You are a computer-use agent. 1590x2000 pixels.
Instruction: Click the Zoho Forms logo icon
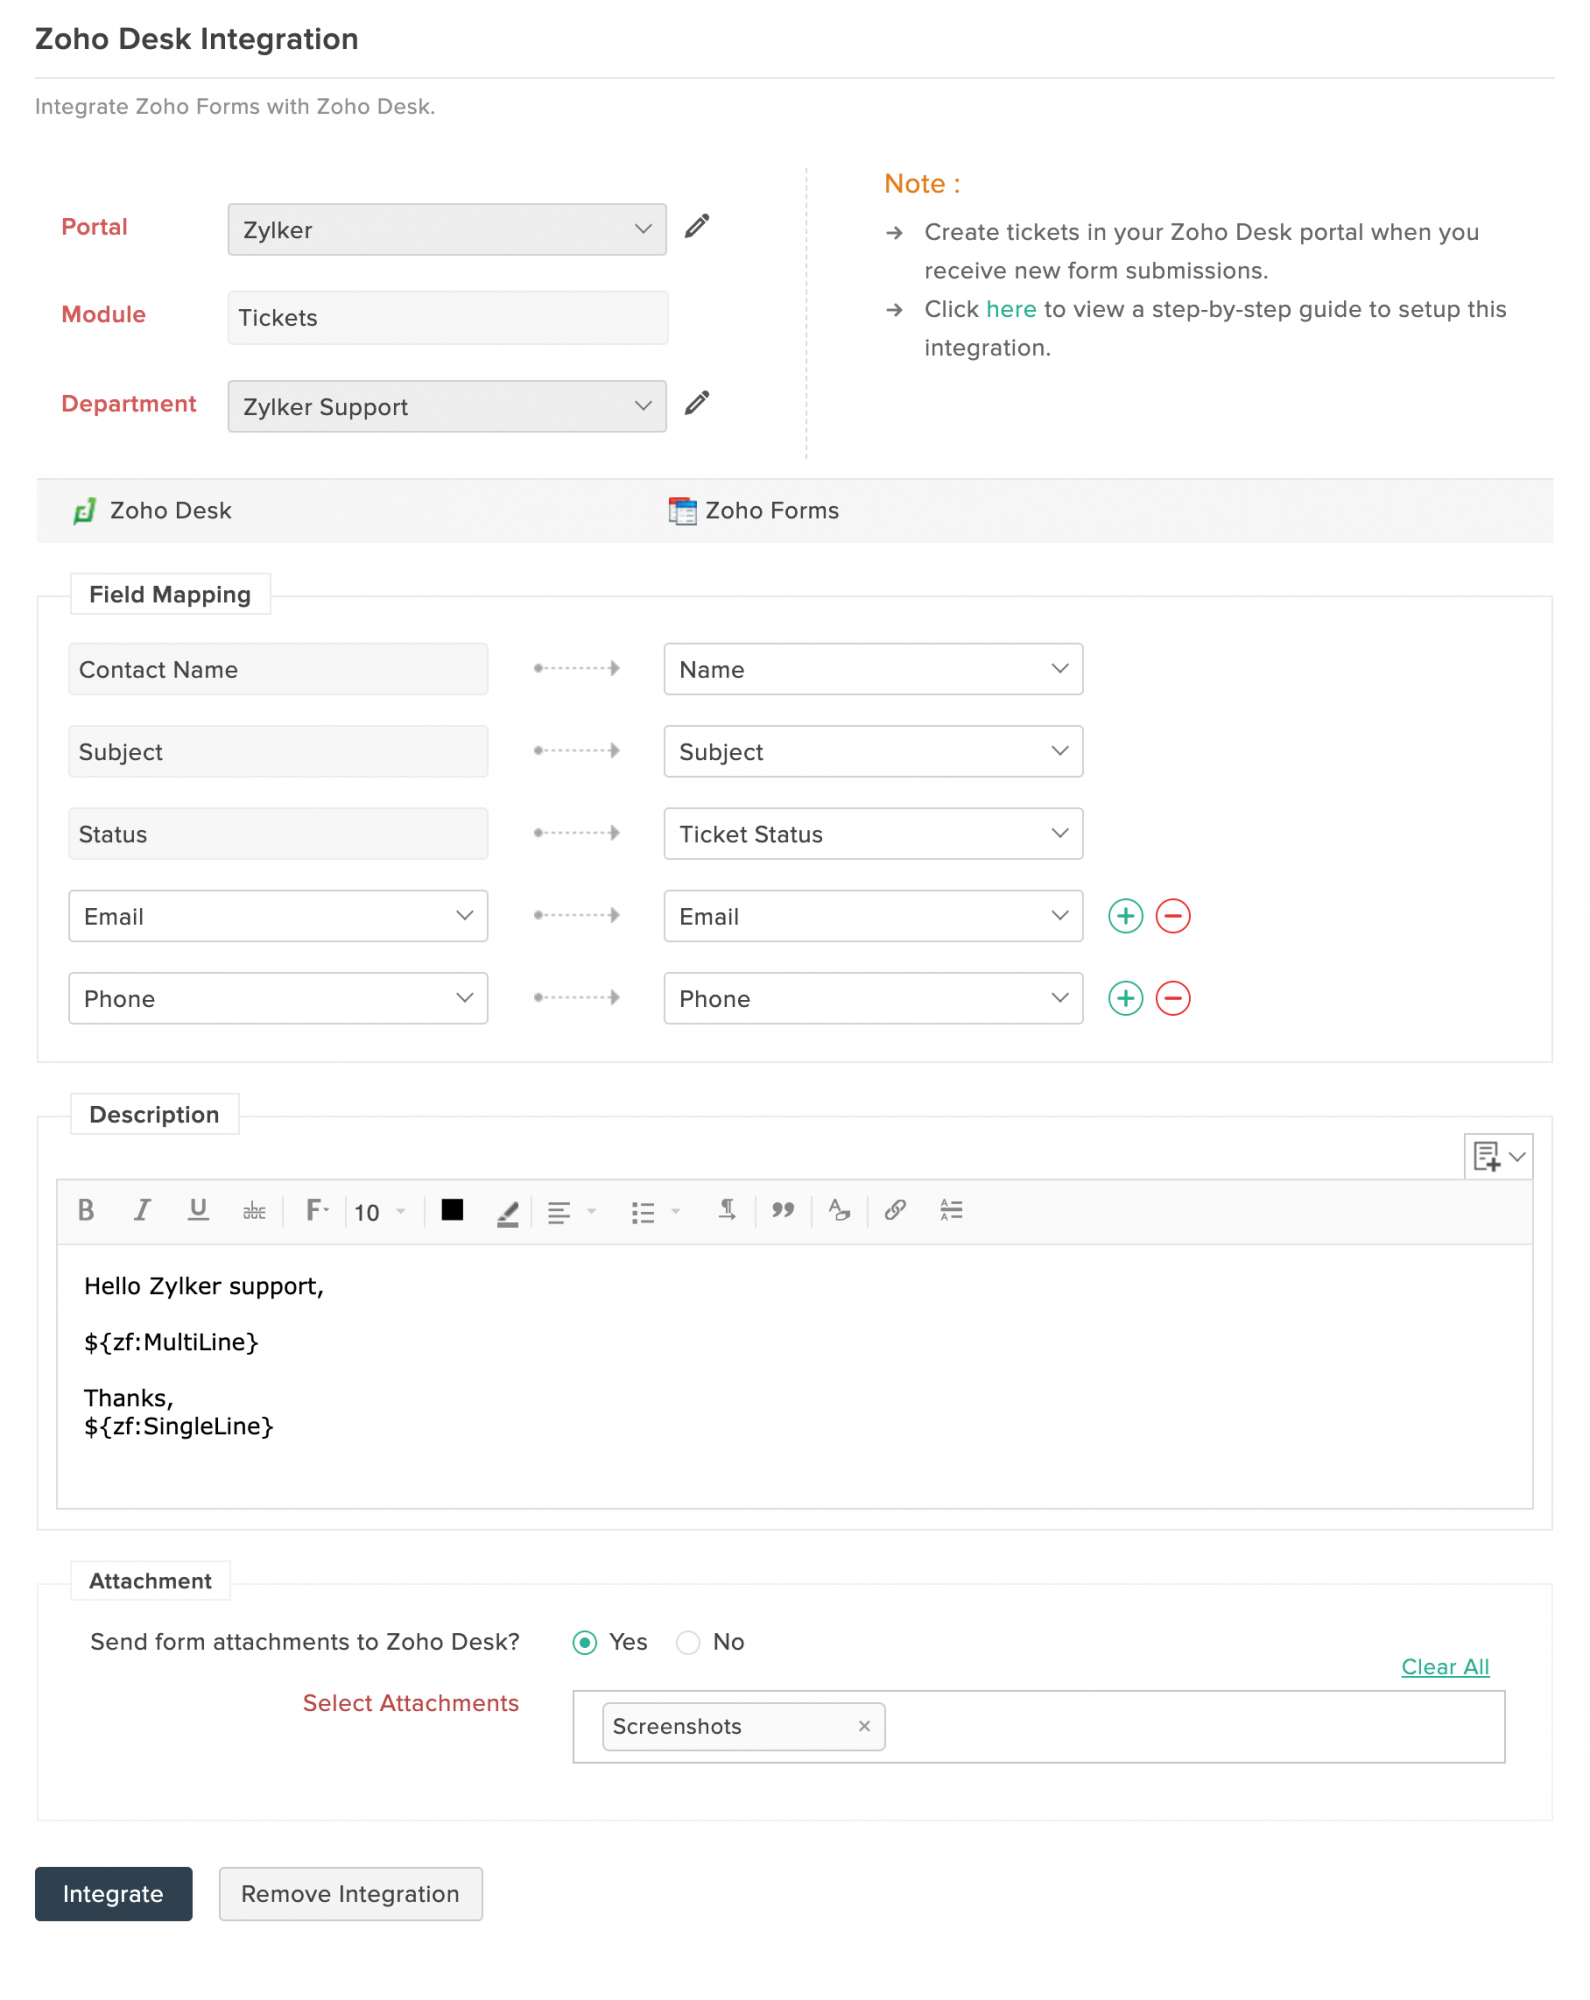682,511
